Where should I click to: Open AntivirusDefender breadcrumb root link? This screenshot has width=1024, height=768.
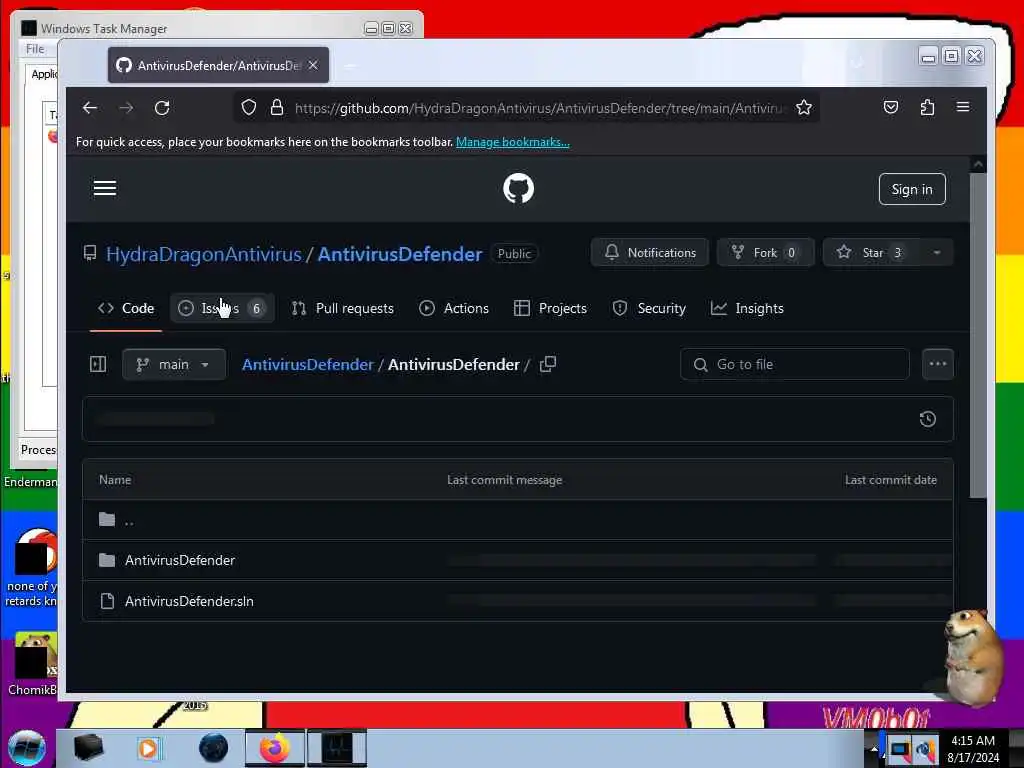coord(308,364)
